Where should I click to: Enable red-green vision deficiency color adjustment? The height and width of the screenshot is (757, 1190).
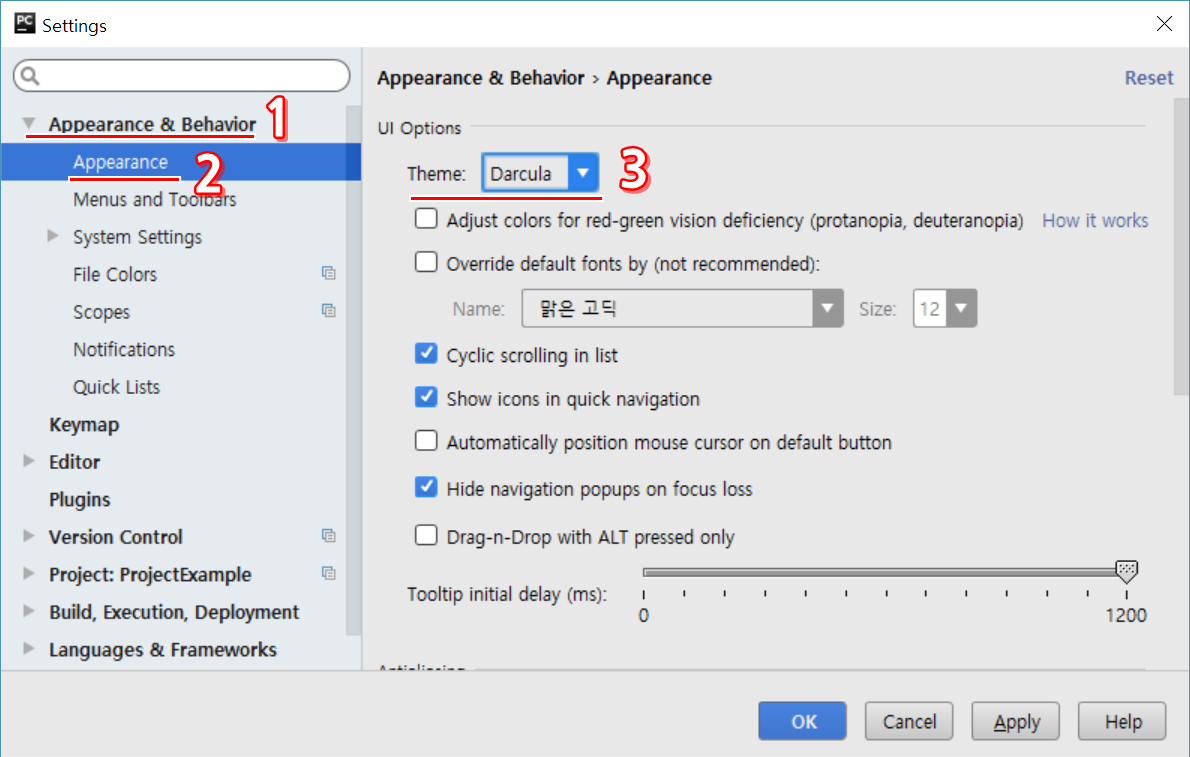coord(427,219)
